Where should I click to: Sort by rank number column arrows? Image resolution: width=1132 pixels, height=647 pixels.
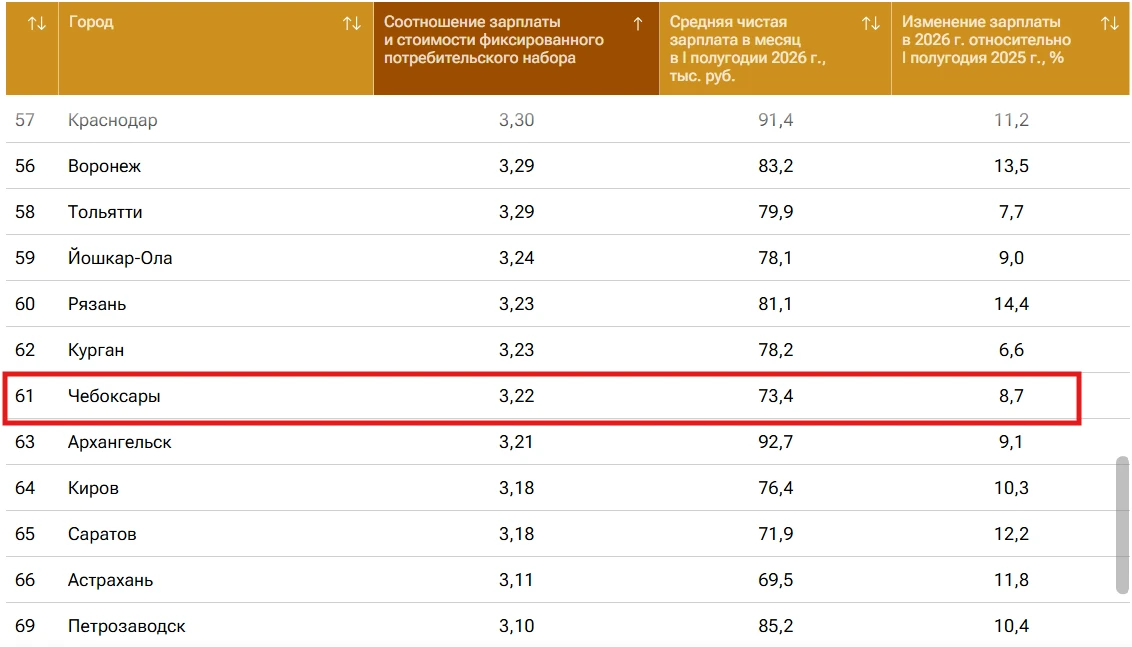[37, 24]
